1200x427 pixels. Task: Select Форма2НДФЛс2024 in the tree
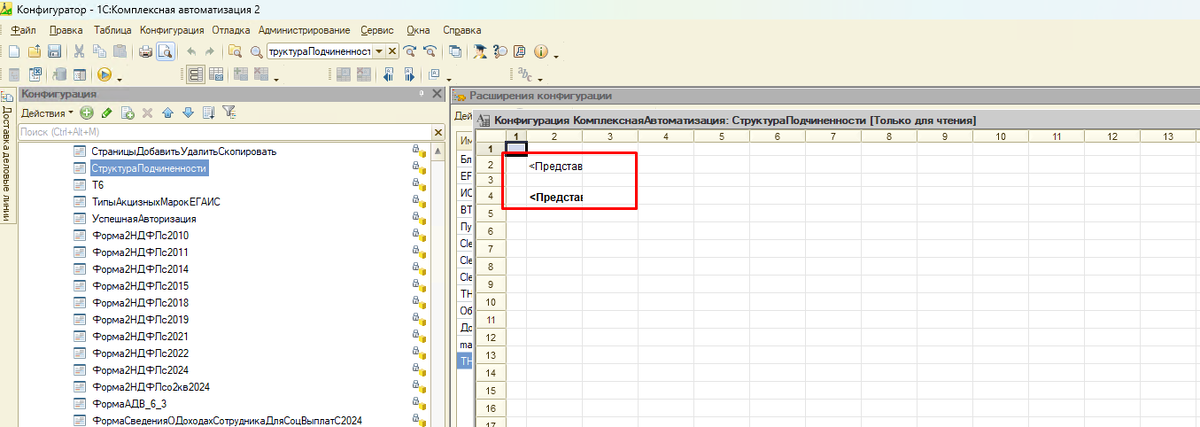pos(140,370)
